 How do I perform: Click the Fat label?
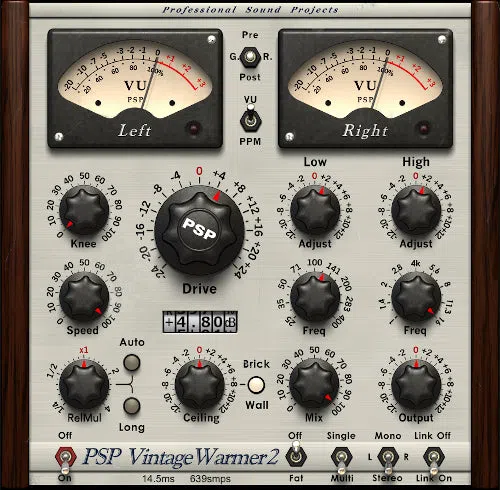[x=296, y=478]
